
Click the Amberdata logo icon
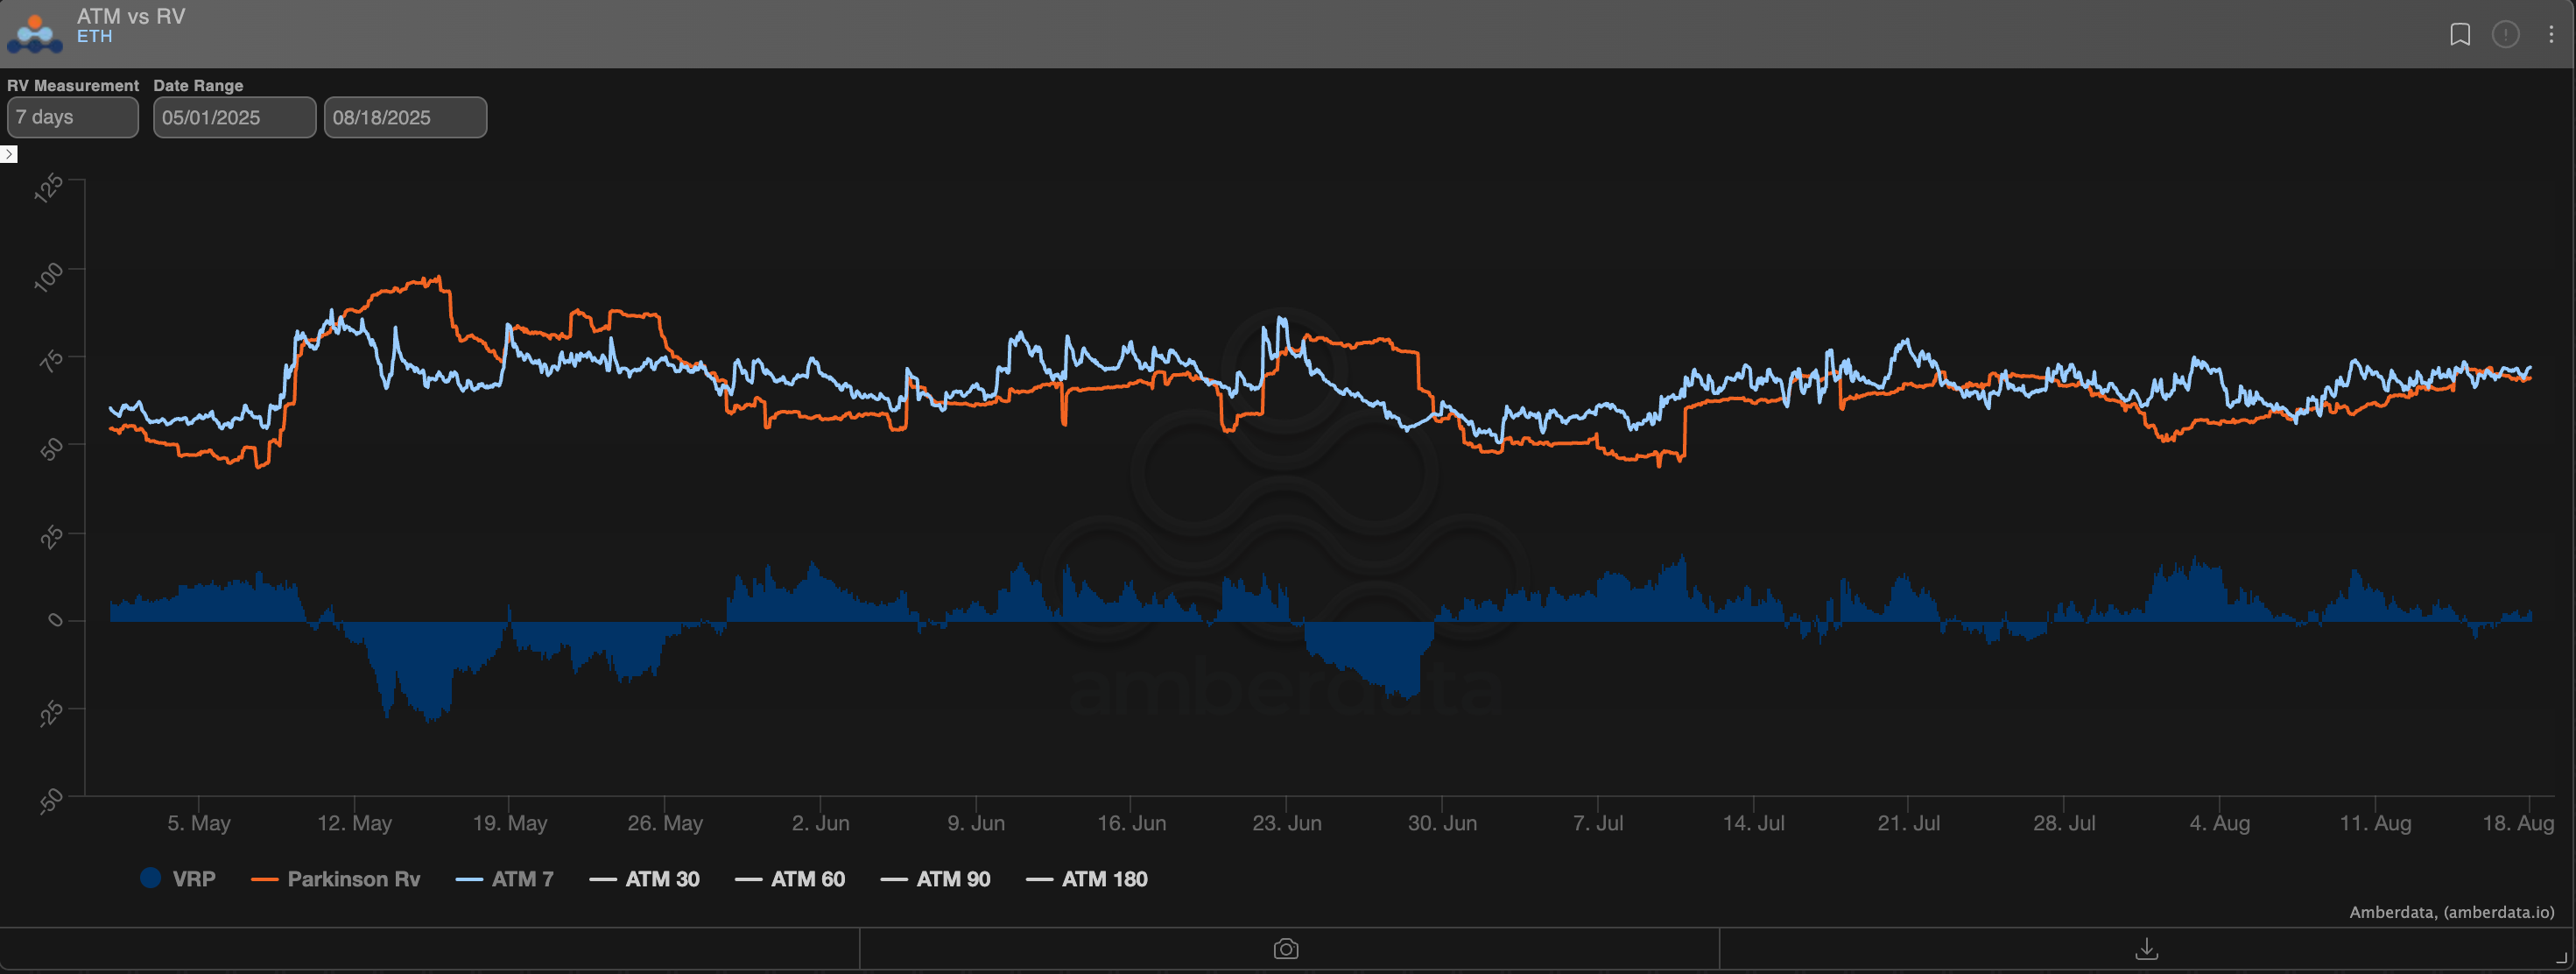35,33
